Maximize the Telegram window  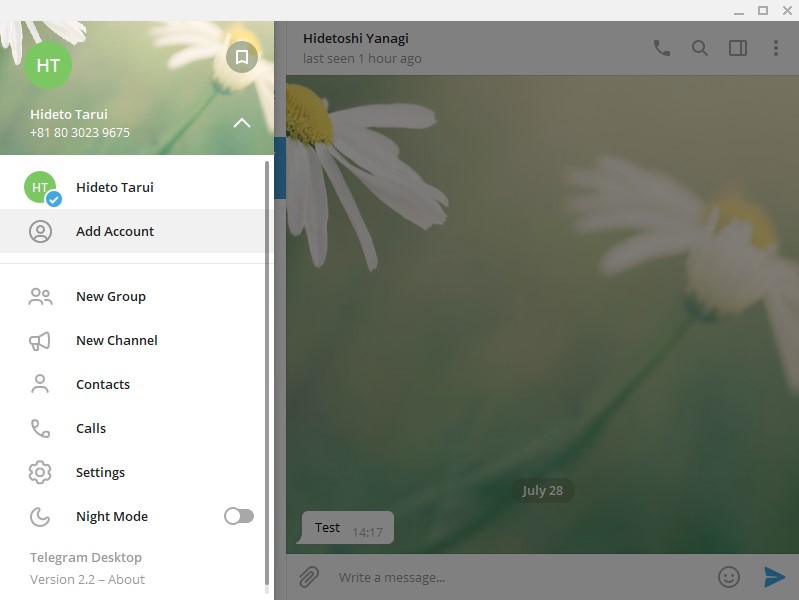click(x=763, y=10)
